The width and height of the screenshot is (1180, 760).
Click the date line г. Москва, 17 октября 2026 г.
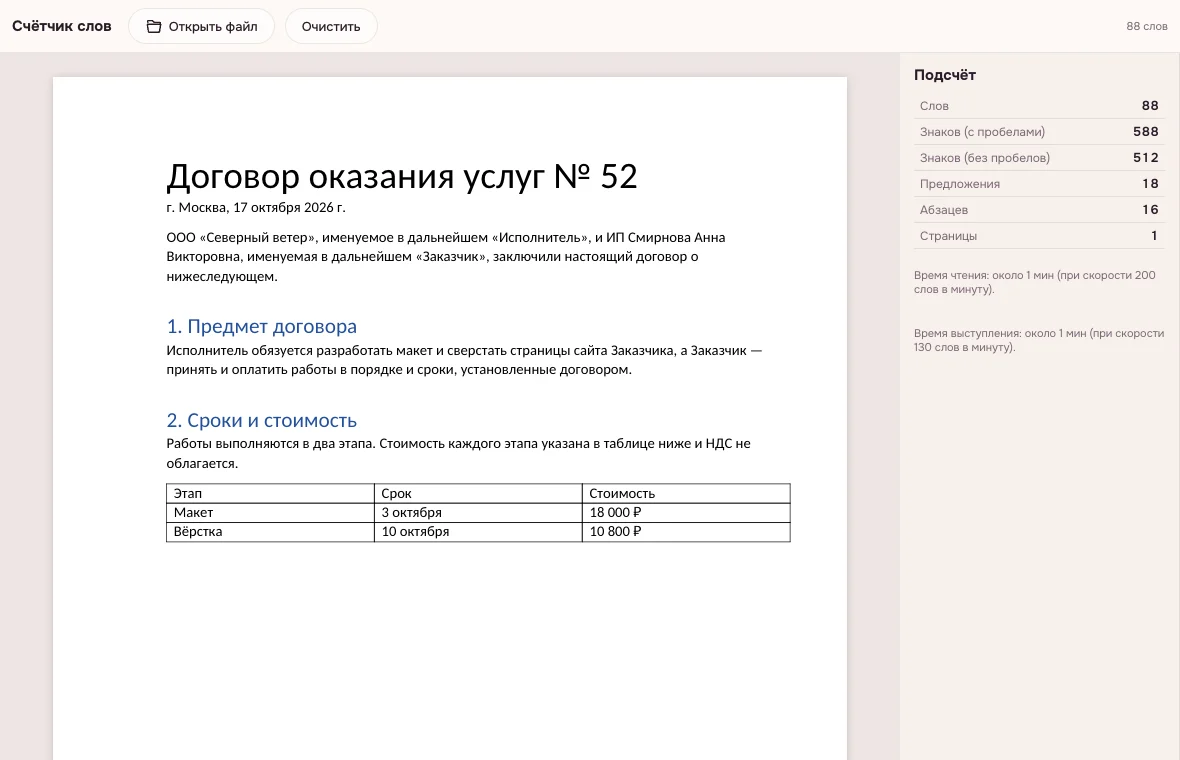pyautogui.click(x=256, y=208)
